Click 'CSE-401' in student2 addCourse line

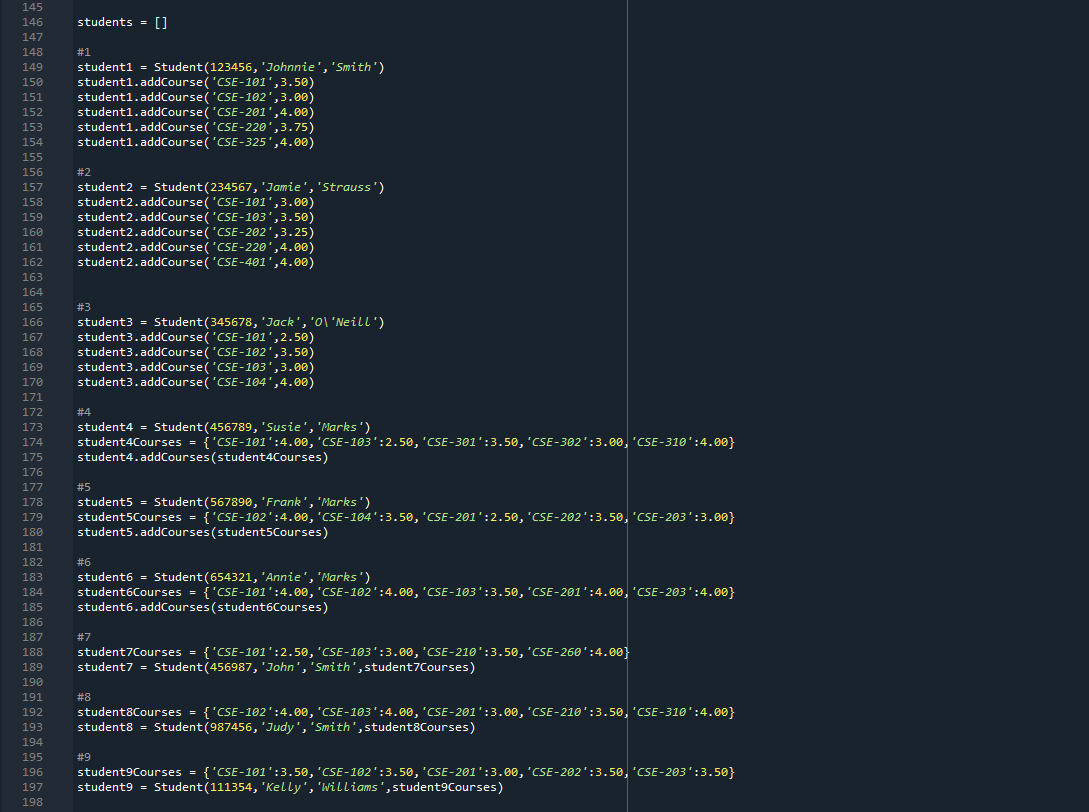click(x=242, y=263)
